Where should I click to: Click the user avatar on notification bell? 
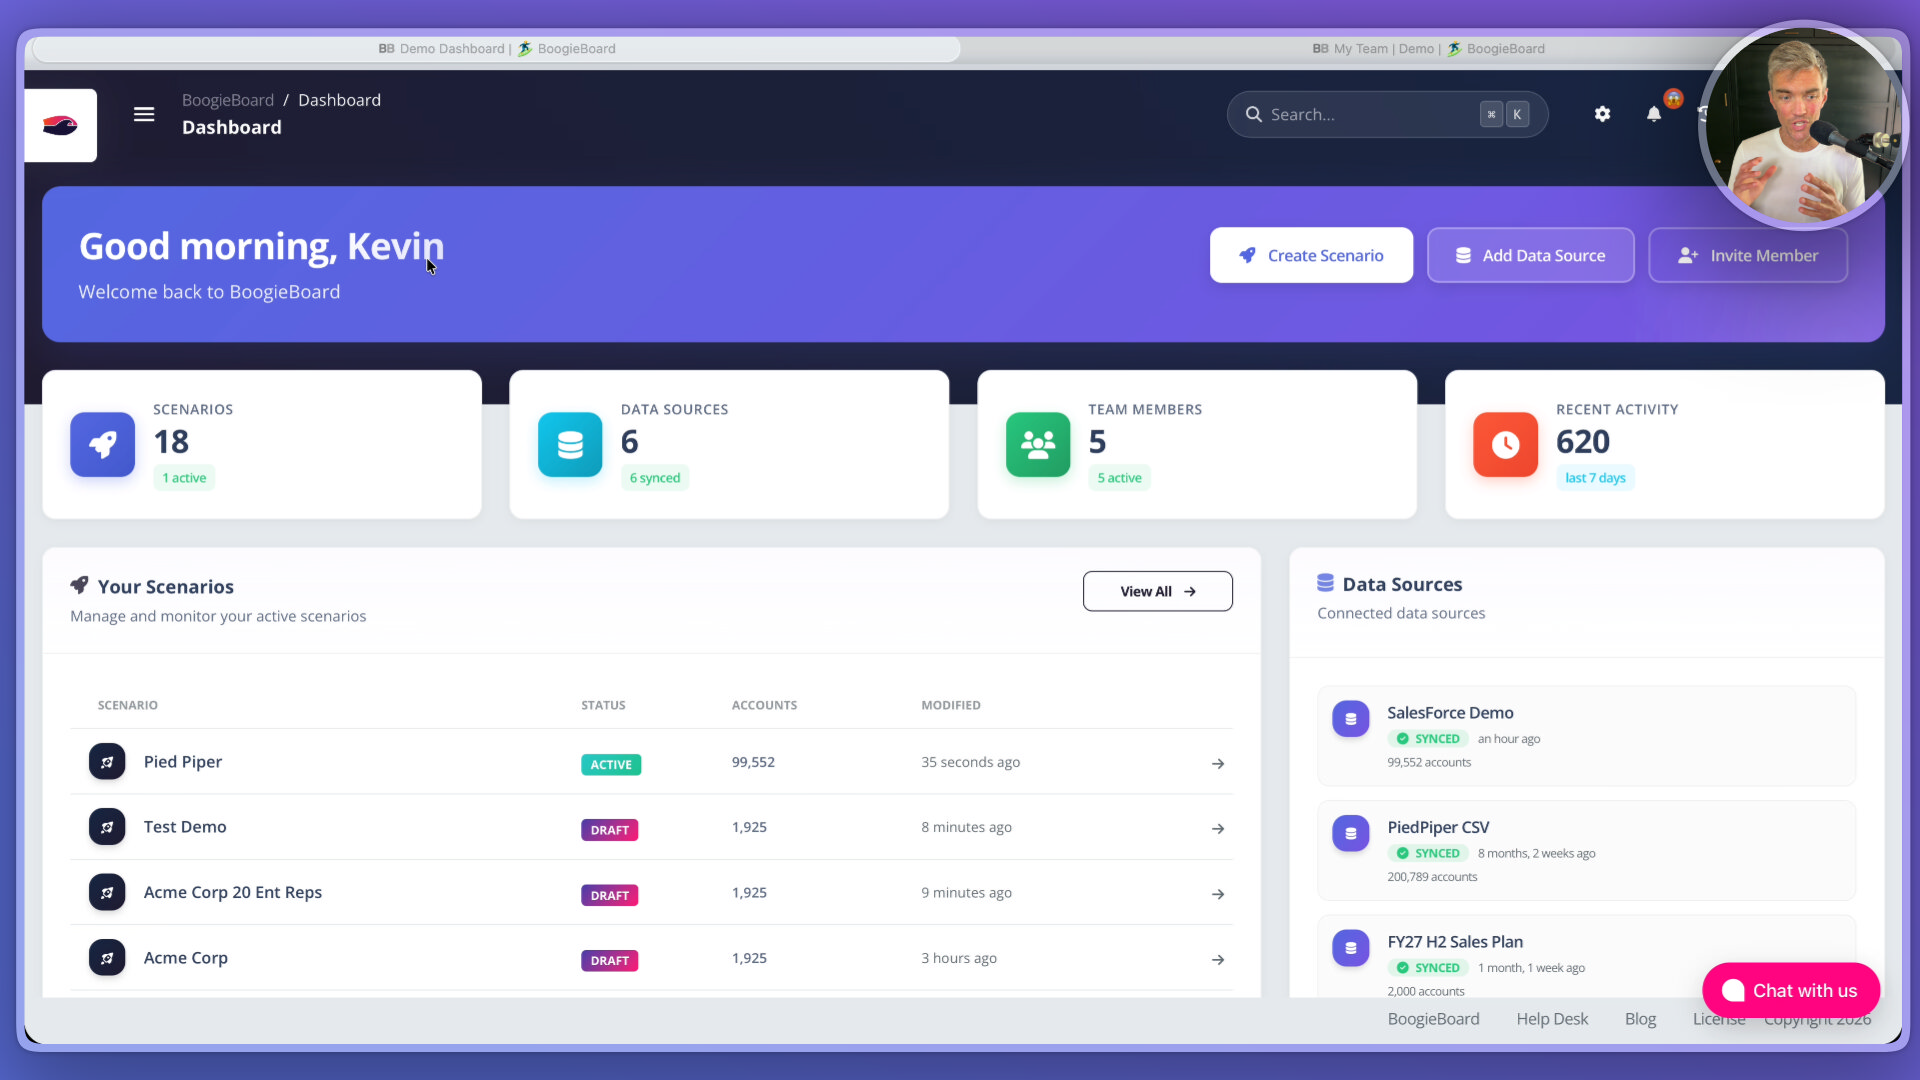tap(1673, 98)
